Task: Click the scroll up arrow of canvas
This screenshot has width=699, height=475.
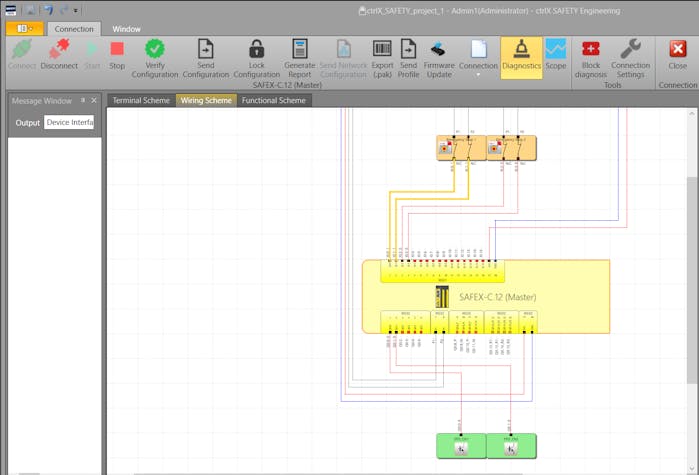Action: (691, 114)
